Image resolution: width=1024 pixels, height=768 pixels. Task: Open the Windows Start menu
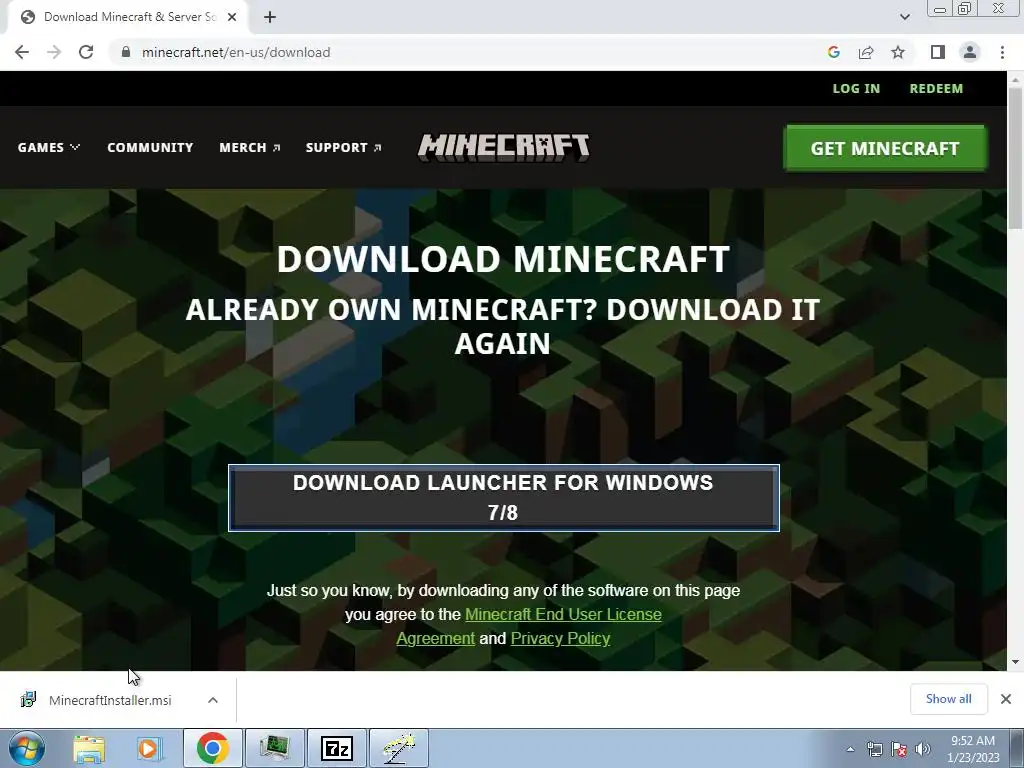tap(27, 748)
